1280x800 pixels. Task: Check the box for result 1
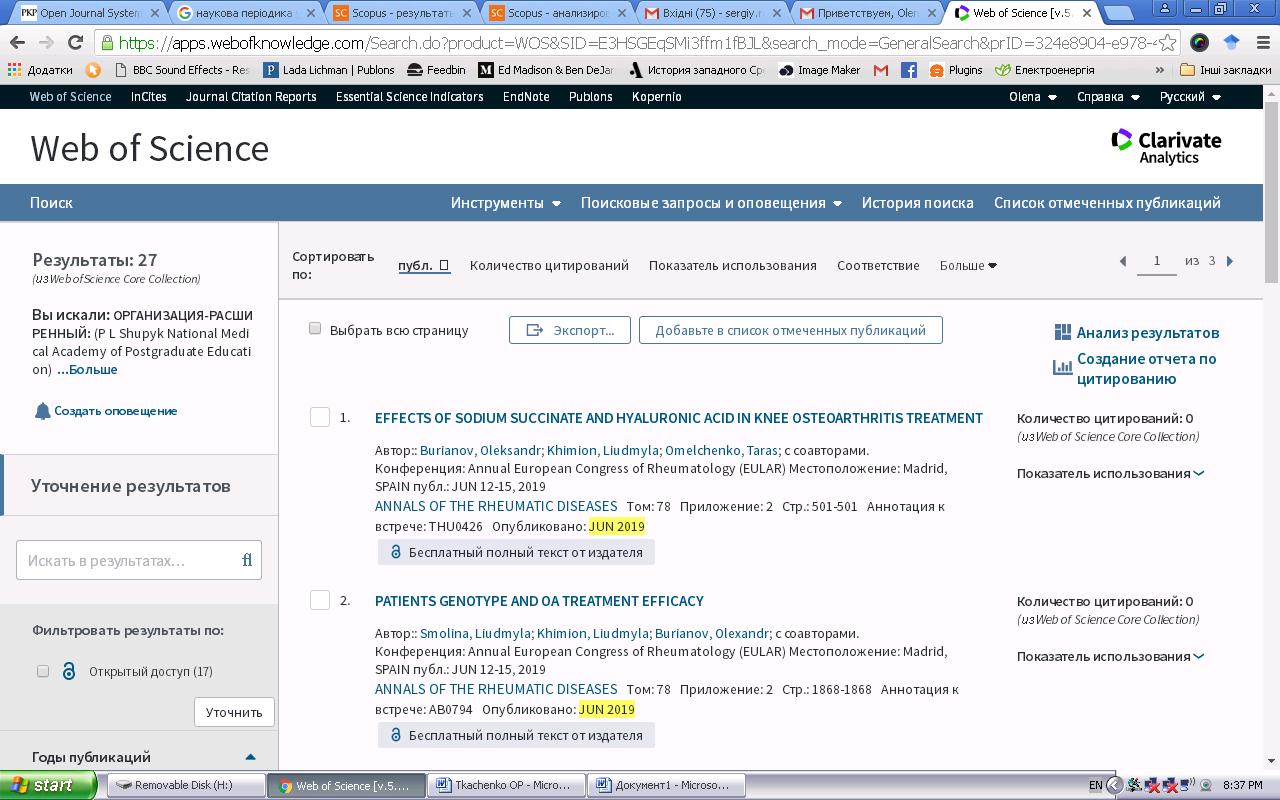click(320, 417)
